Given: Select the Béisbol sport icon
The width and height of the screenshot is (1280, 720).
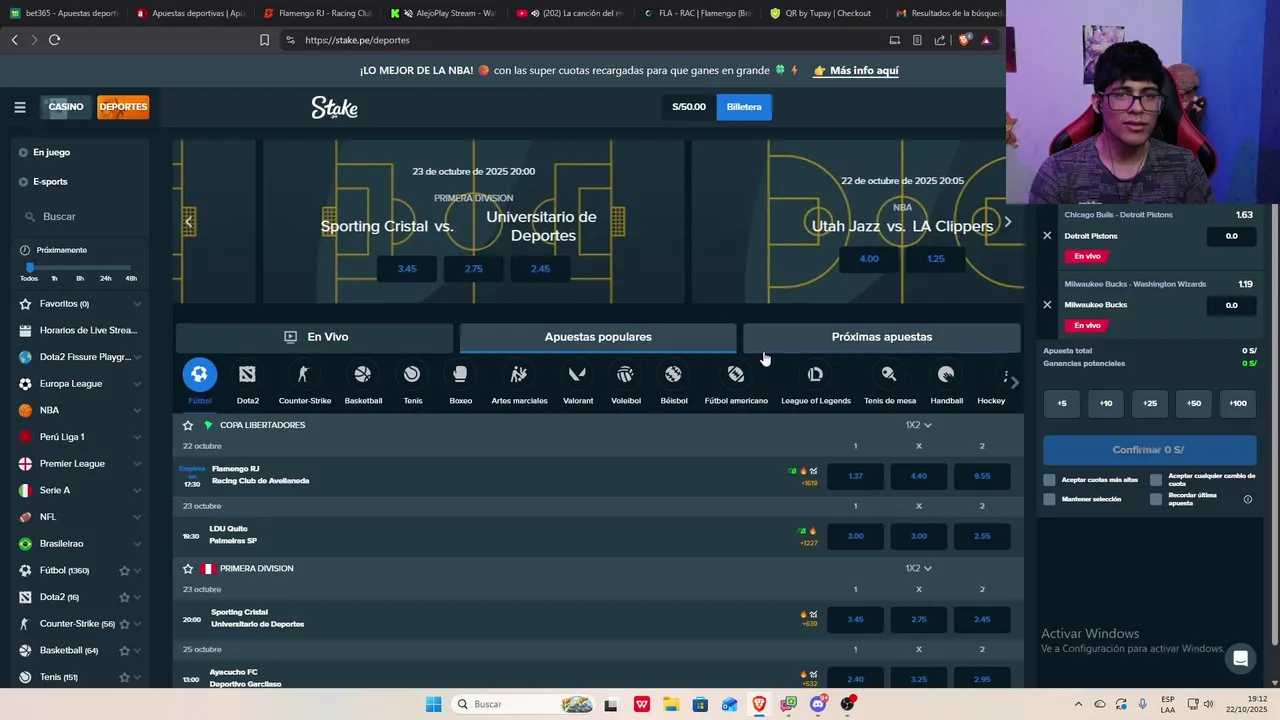Looking at the screenshot, I should [x=673, y=374].
